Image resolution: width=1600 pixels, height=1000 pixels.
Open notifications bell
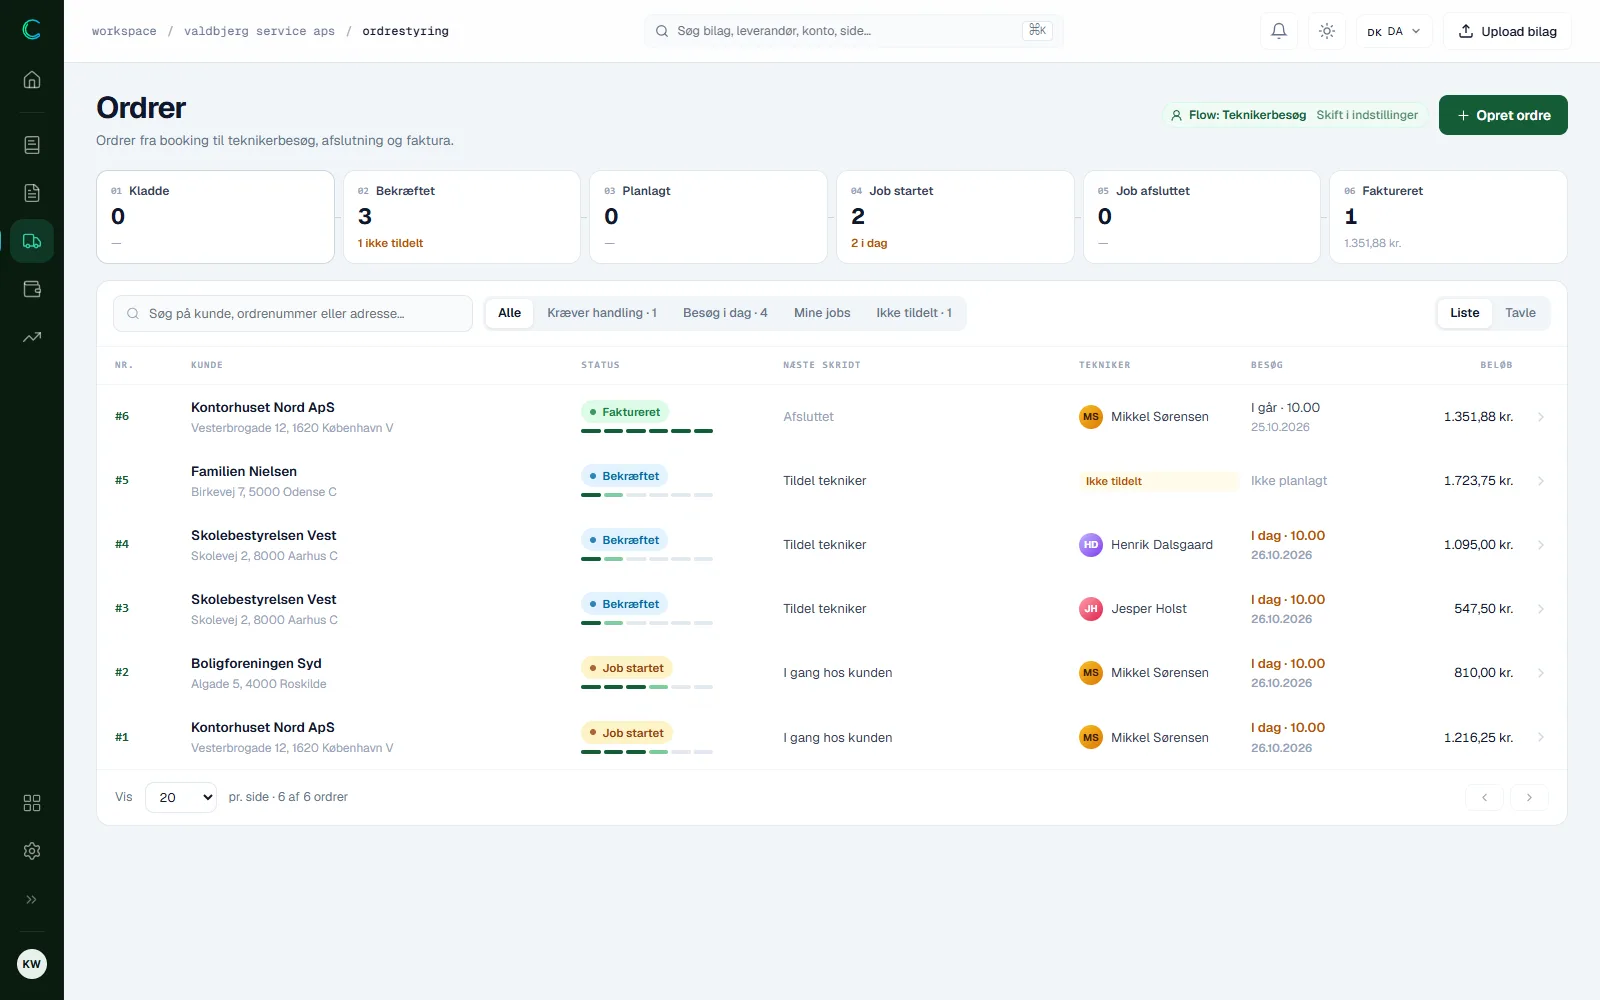1279,31
